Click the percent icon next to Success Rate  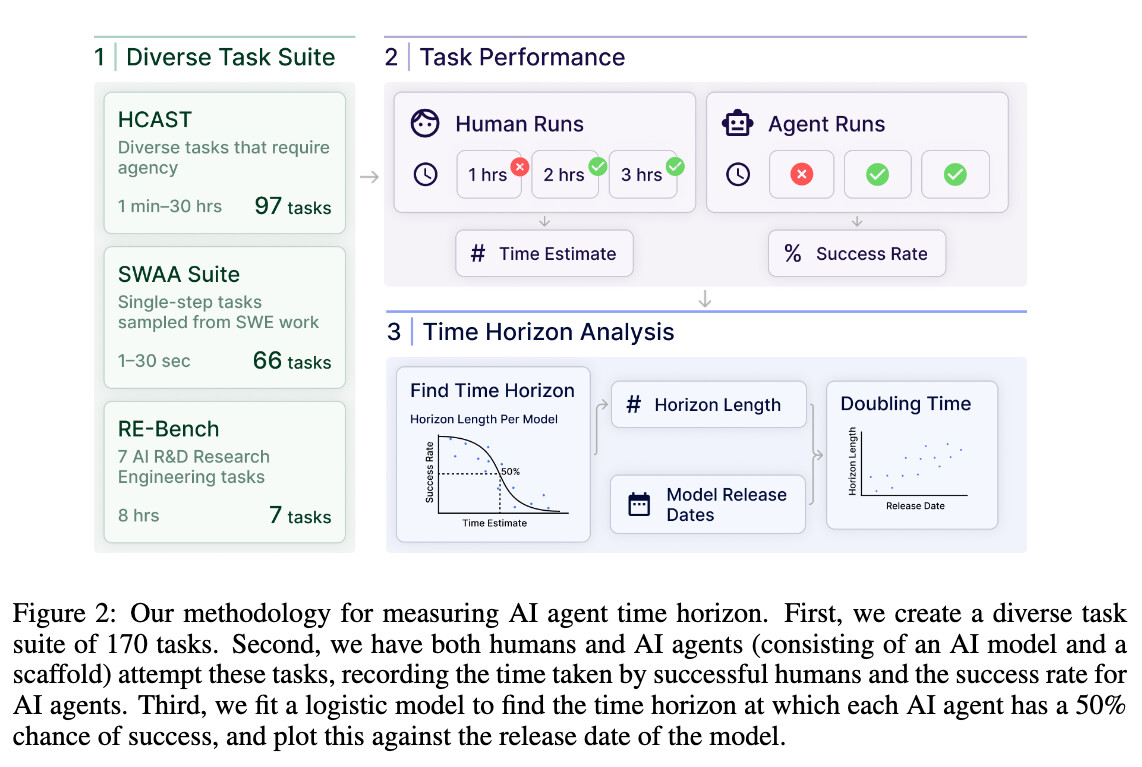(x=792, y=253)
